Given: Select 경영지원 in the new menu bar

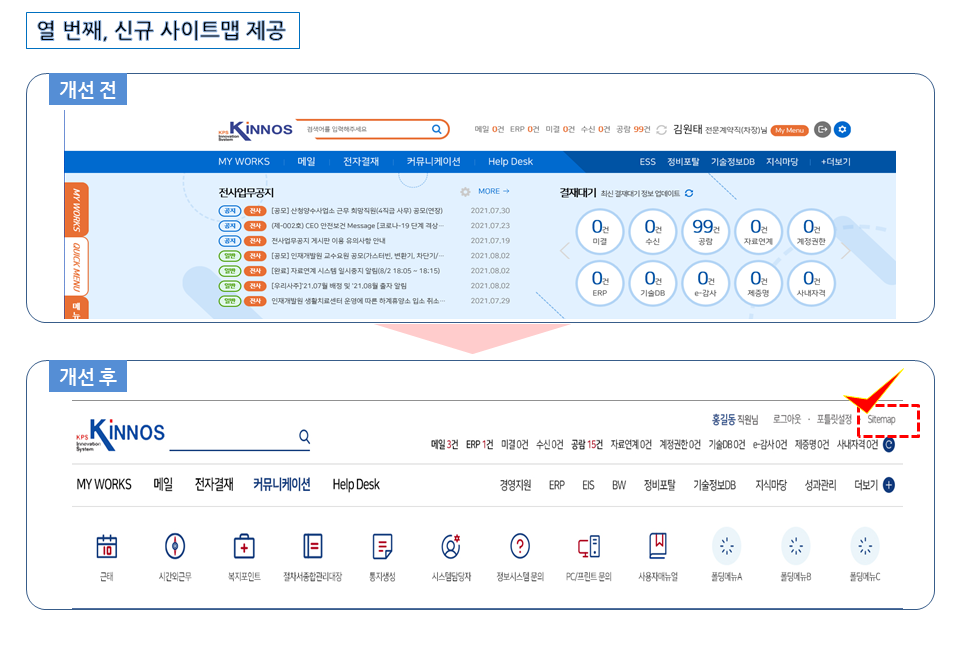Looking at the screenshot, I should tap(515, 485).
